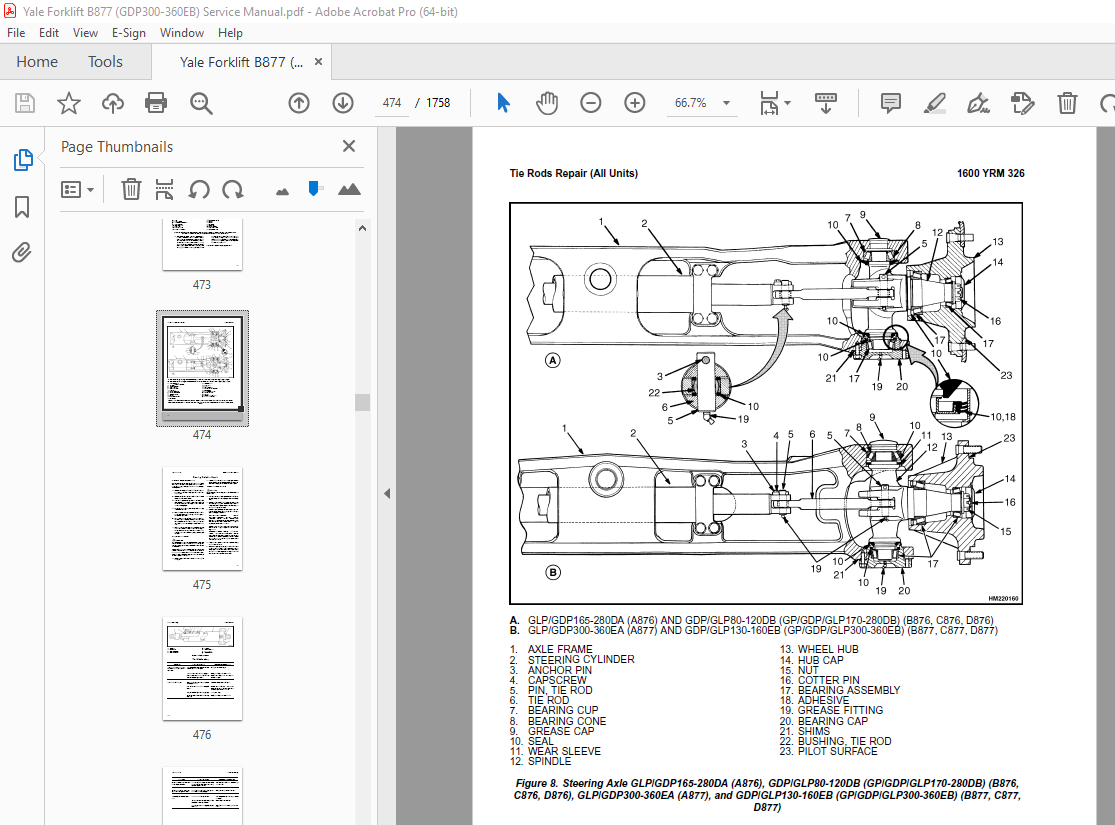Add document to starred favorites

[x=69, y=103]
